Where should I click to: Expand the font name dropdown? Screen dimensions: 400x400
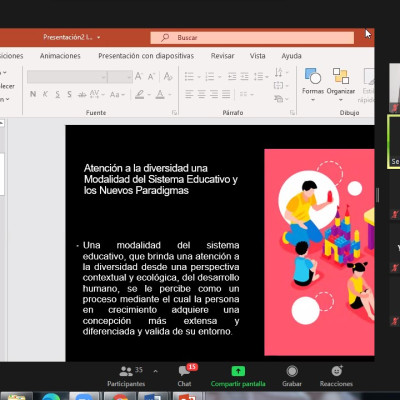tap(104, 77)
